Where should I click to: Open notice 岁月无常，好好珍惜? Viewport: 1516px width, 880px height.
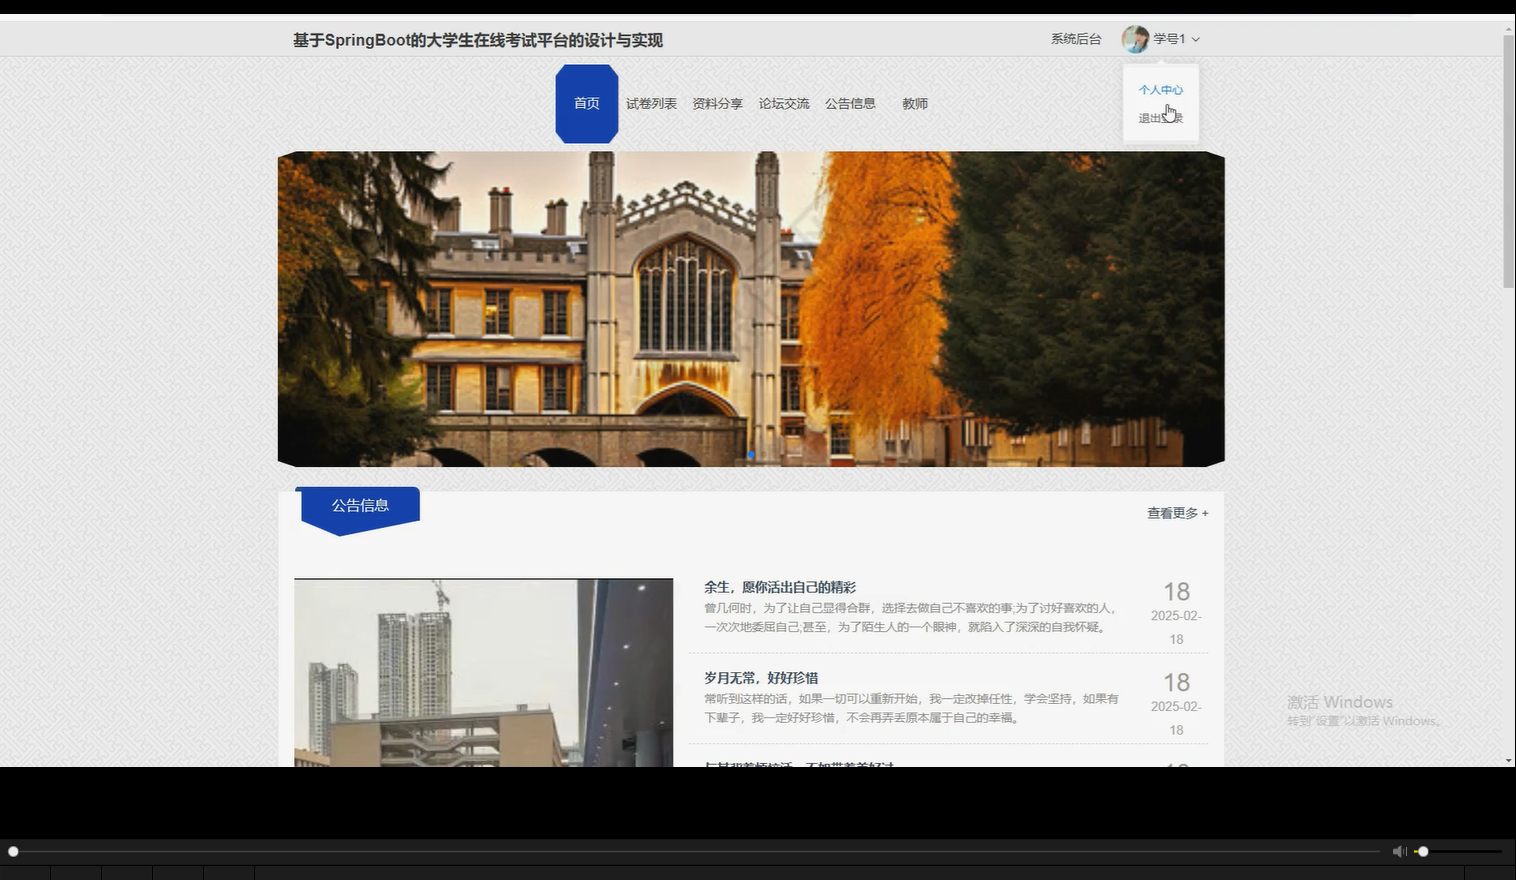[x=761, y=678]
